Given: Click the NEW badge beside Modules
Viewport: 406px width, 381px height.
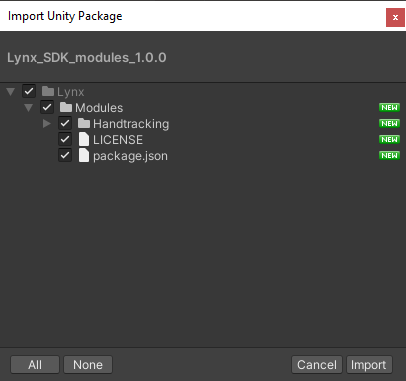Looking at the screenshot, I should point(389,107).
